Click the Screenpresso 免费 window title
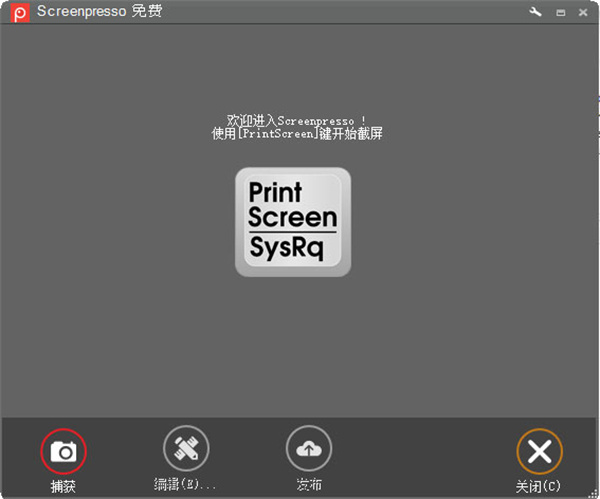The width and height of the screenshot is (600, 499). [99, 12]
